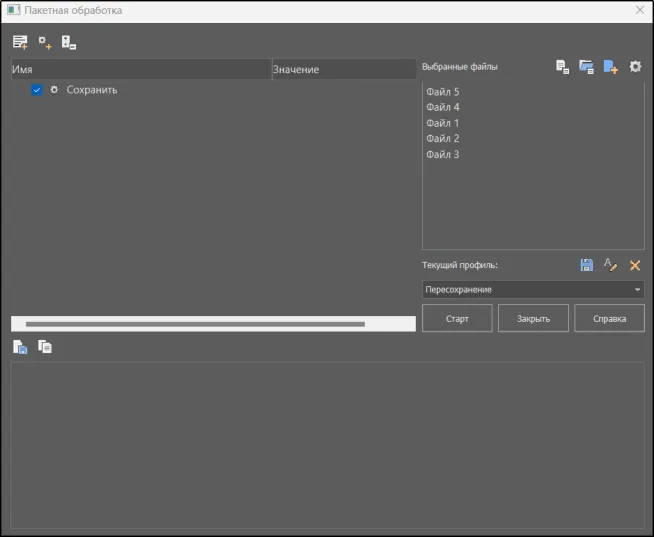Image resolution: width=654 pixels, height=537 pixels.
Task: Rename the current profile
Action: coord(611,265)
